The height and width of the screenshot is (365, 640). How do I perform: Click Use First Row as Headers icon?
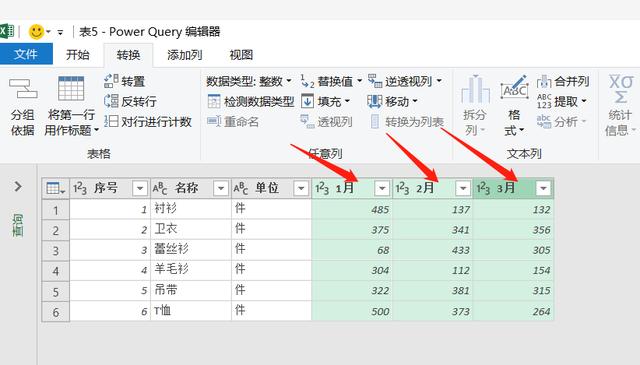coord(71,88)
